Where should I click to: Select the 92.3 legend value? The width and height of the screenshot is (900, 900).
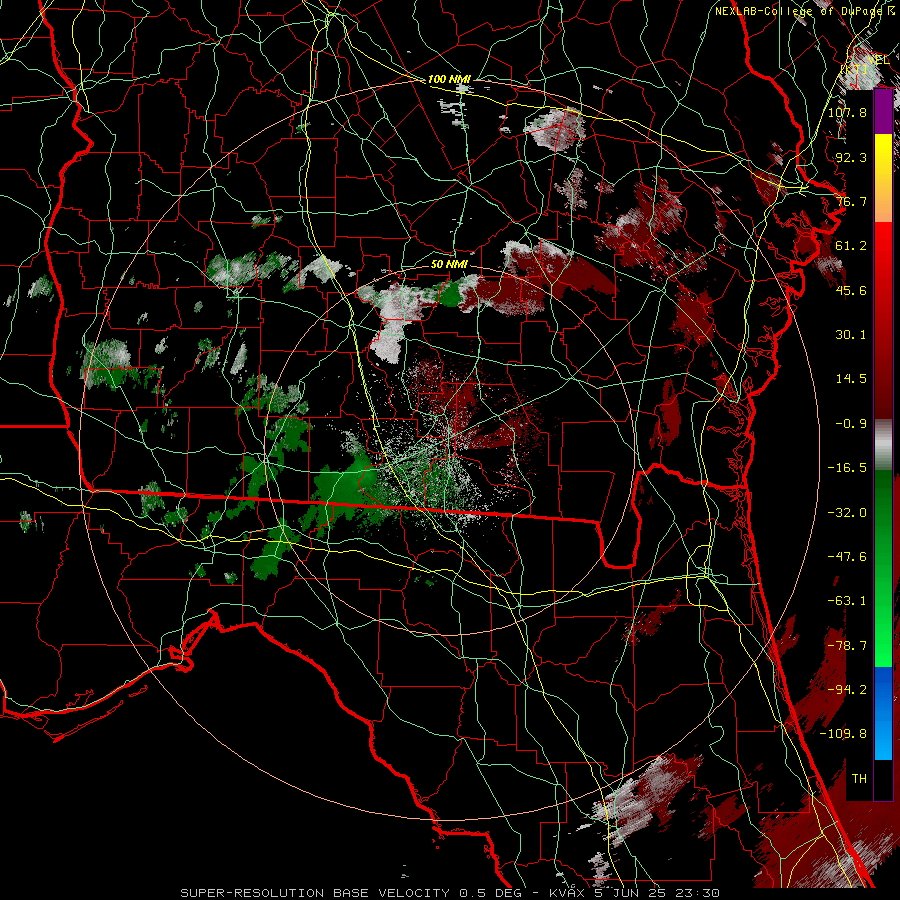(x=851, y=157)
